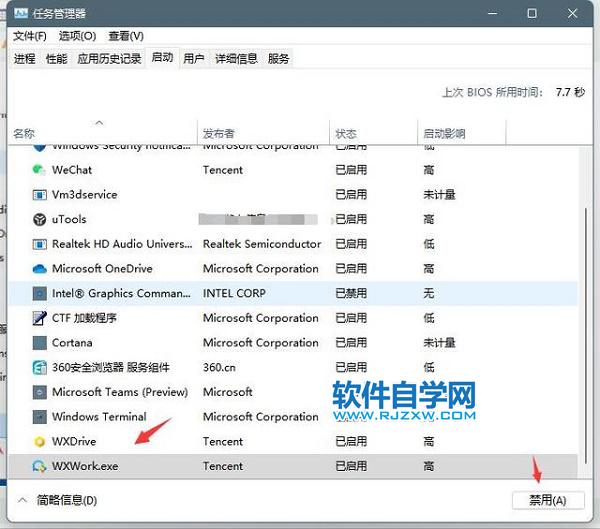
Task: Click the vertical scrollbar of startup list
Action: pyautogui.click(x=585, y=337)
